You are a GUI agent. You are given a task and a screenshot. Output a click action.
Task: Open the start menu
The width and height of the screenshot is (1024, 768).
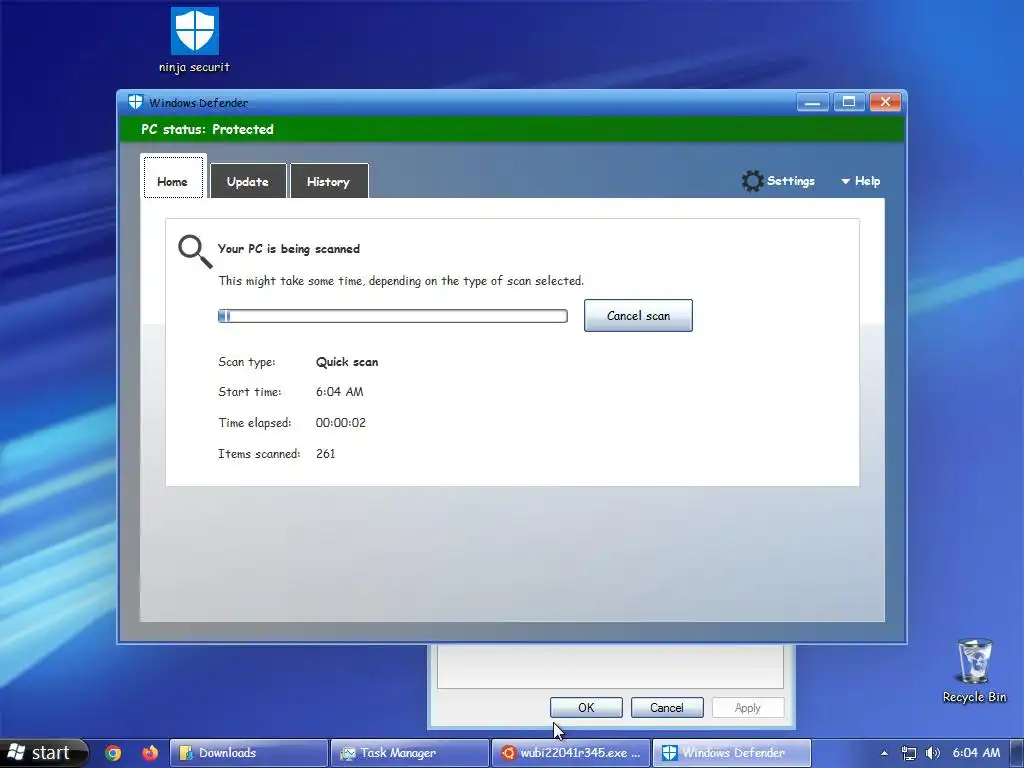pyautogui.click(x=43, y=753)
